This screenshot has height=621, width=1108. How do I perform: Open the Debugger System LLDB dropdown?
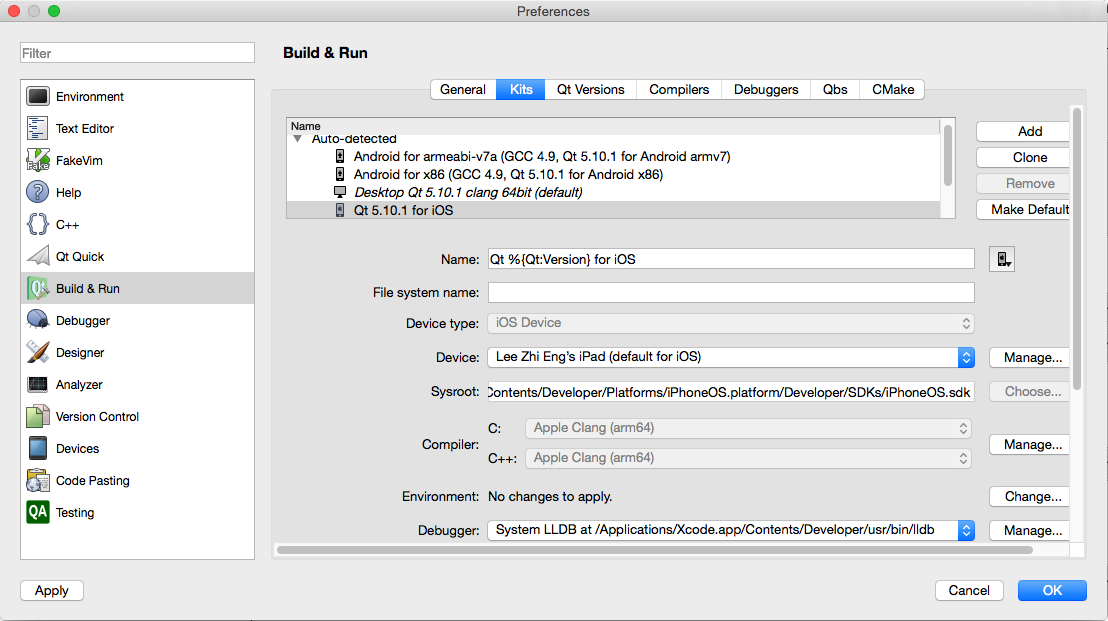[x=731, y=530]
